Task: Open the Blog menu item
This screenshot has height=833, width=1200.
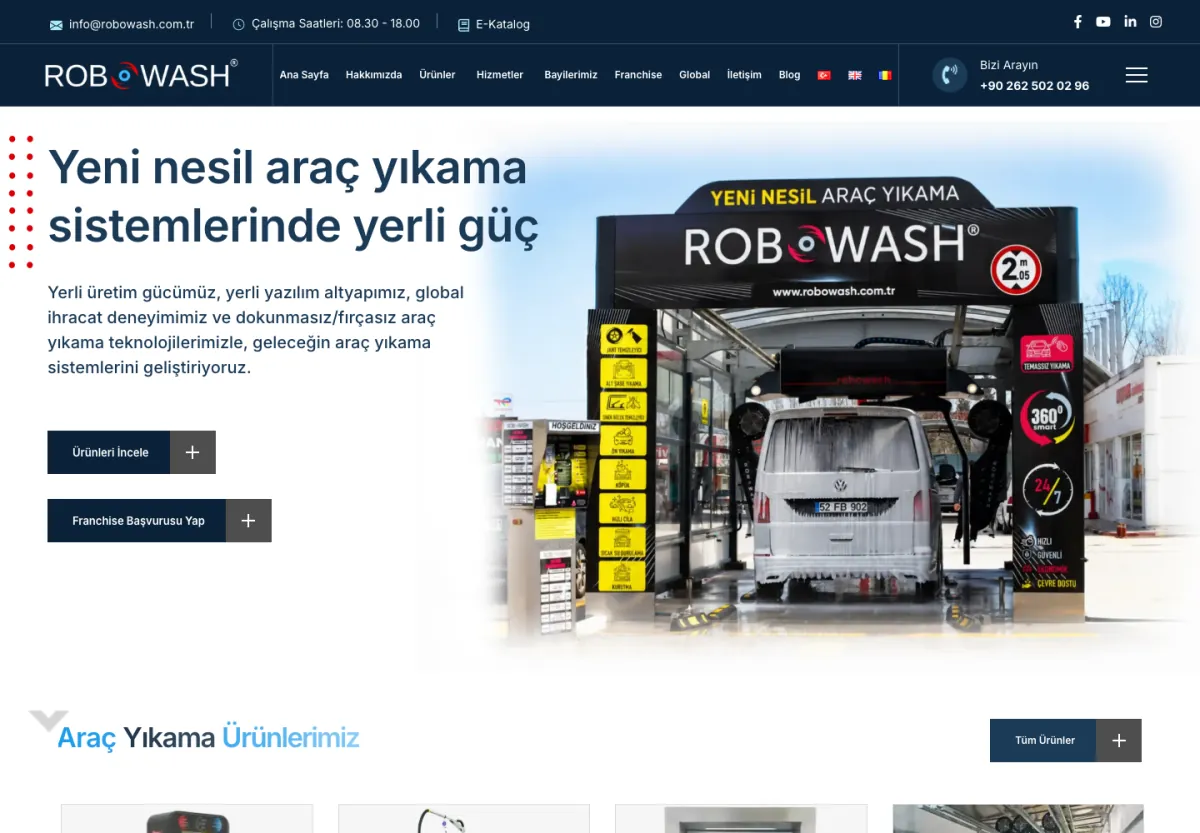Action: coord(789,75)
